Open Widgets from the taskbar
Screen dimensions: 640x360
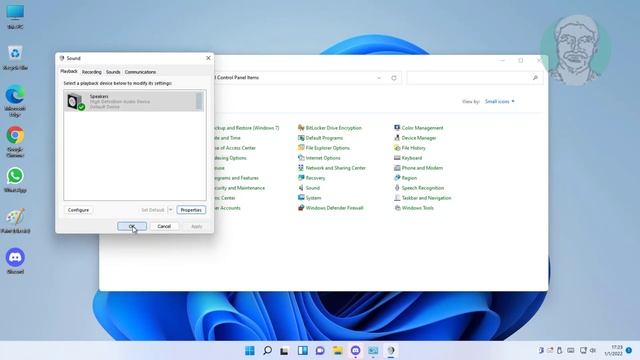coord(302,350)
